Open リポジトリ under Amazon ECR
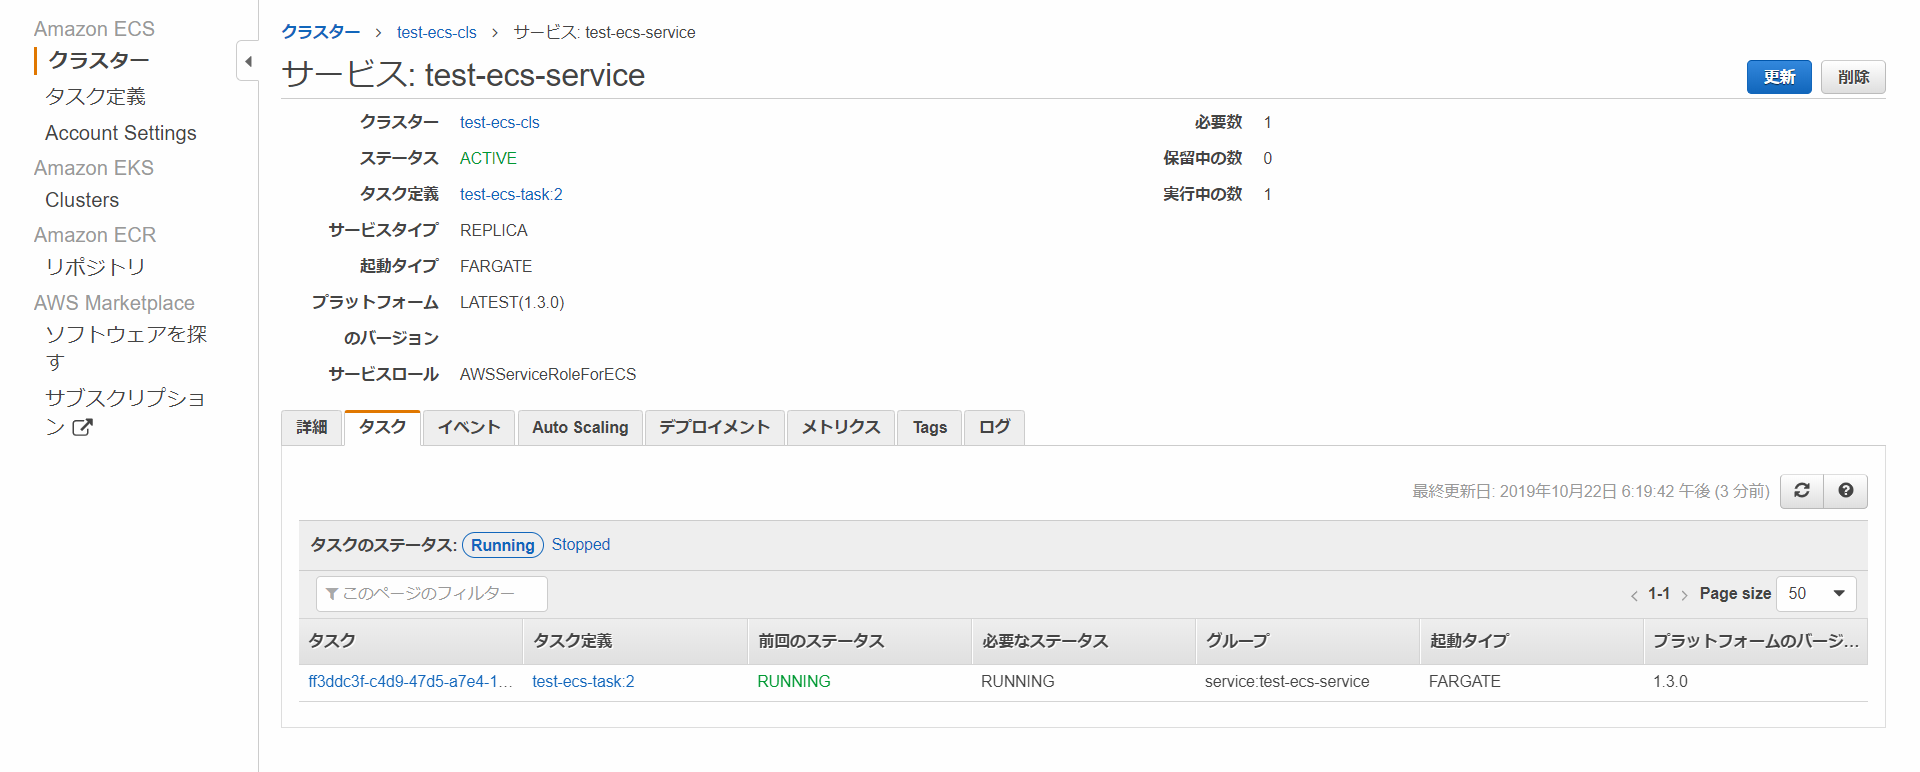Image resolution: width=1920 pixels, height=772 pixels. point(95,267)
